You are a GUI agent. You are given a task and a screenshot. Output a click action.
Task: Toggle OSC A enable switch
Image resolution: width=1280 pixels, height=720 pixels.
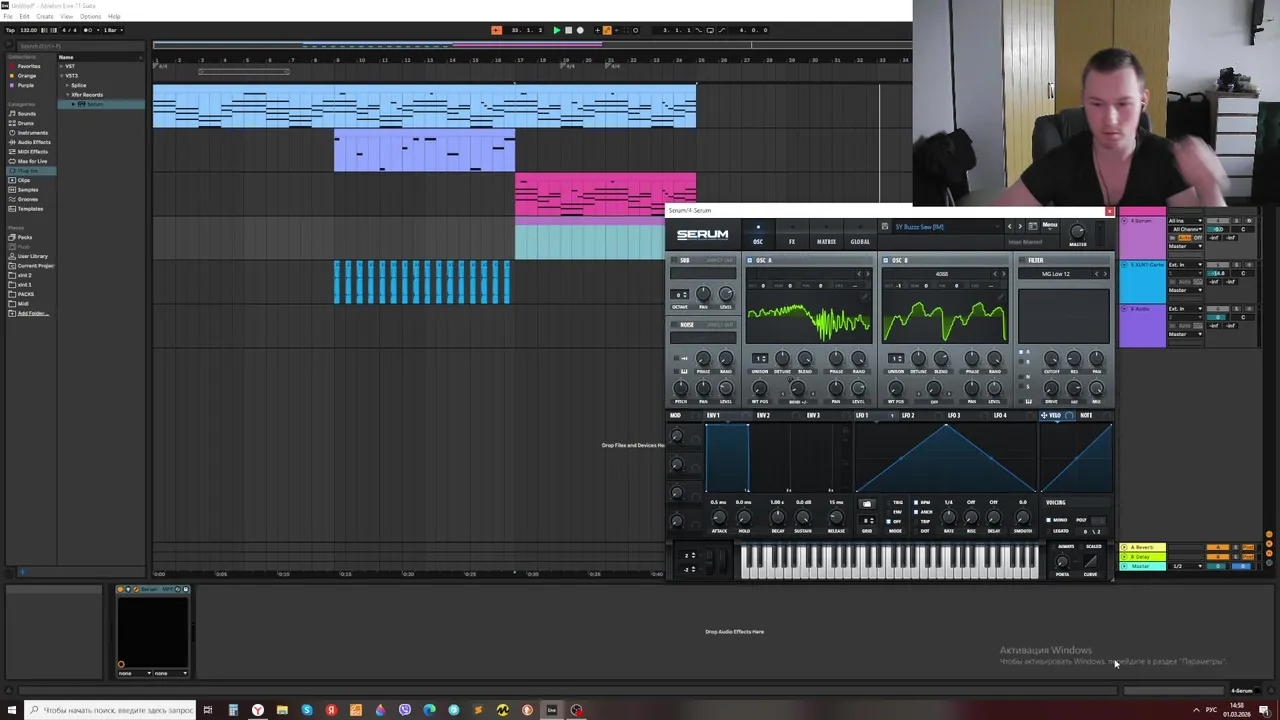(749, 260)
